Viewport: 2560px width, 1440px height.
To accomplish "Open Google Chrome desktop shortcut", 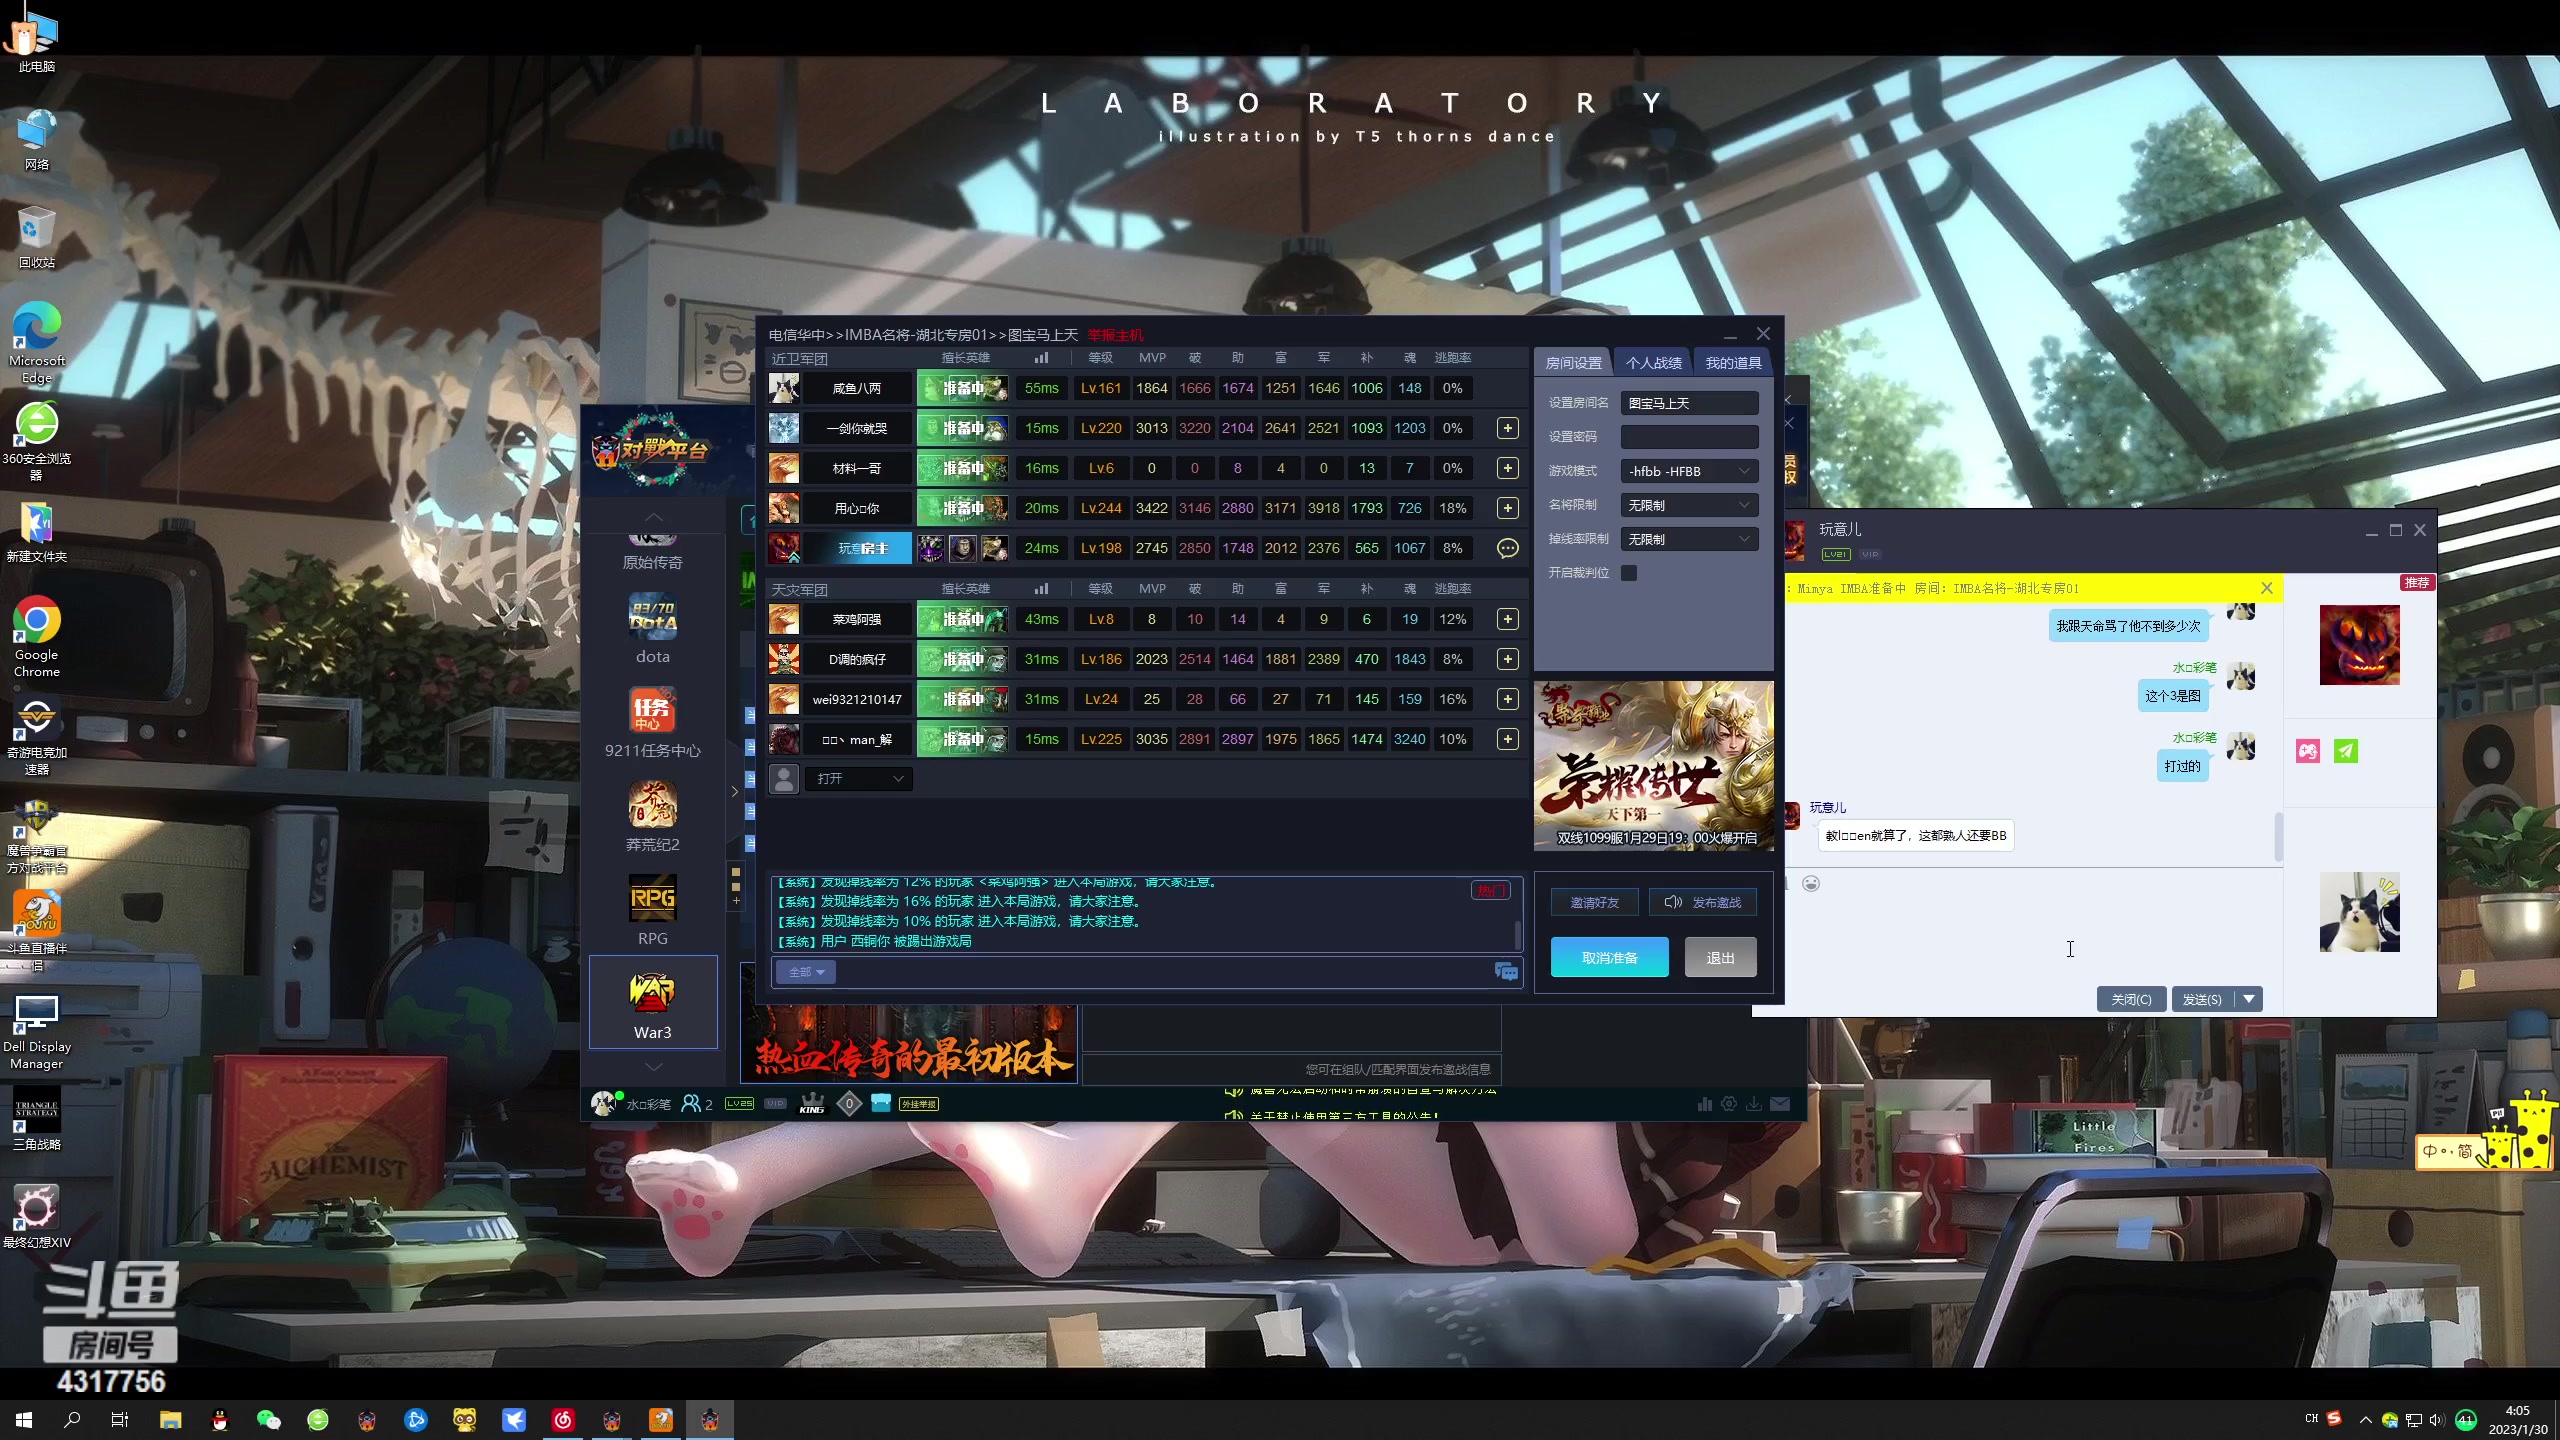I will tap(37, 637).
